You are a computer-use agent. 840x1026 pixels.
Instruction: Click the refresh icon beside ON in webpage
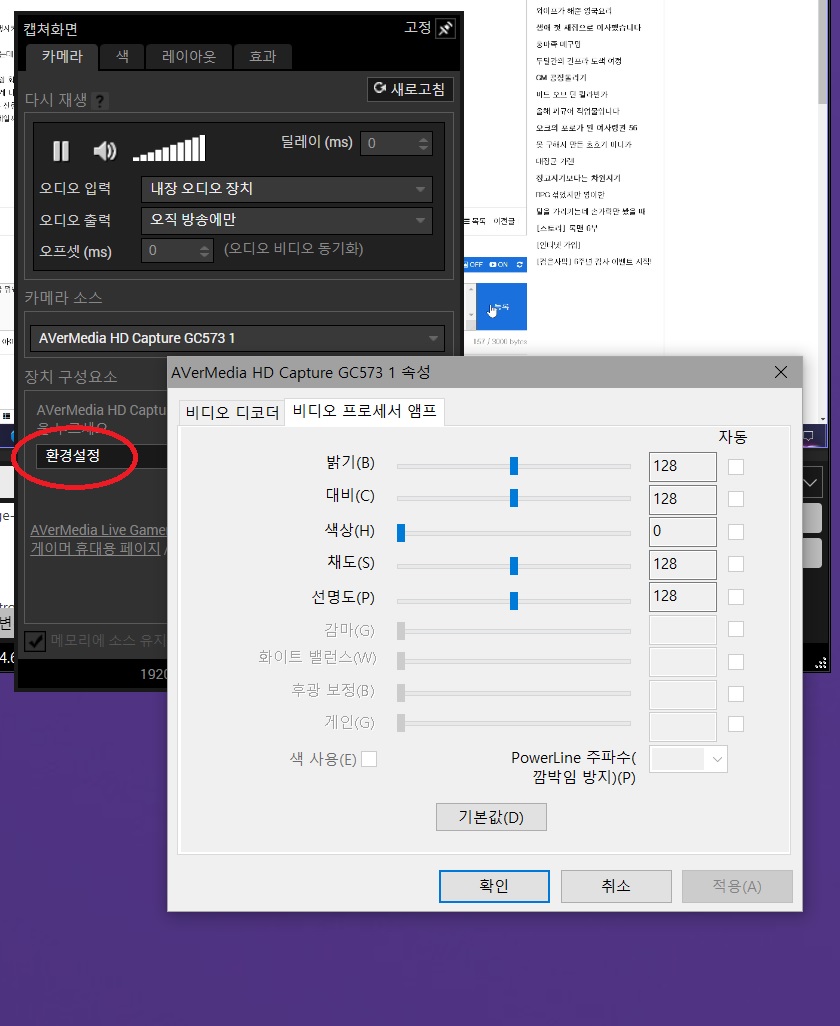tap(519, 264)
